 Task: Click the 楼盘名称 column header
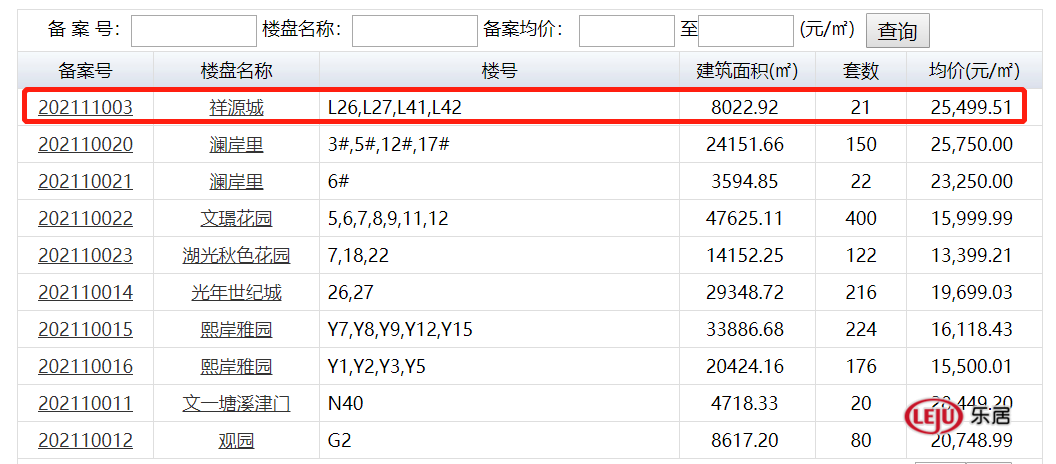(x=236, y=70)
